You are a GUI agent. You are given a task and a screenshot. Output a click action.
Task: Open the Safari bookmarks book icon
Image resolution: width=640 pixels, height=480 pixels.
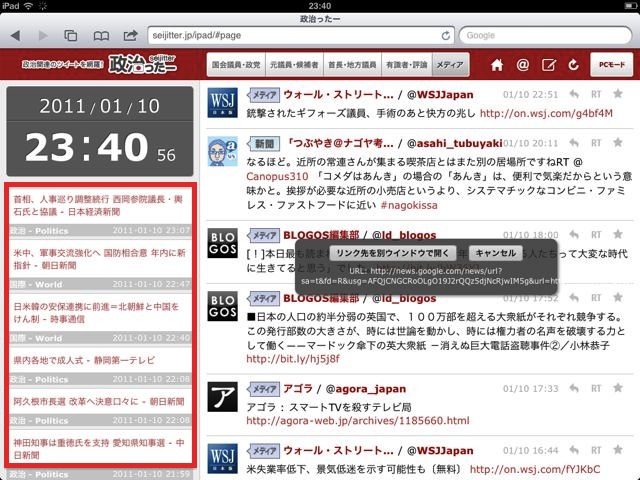point(101,36)
